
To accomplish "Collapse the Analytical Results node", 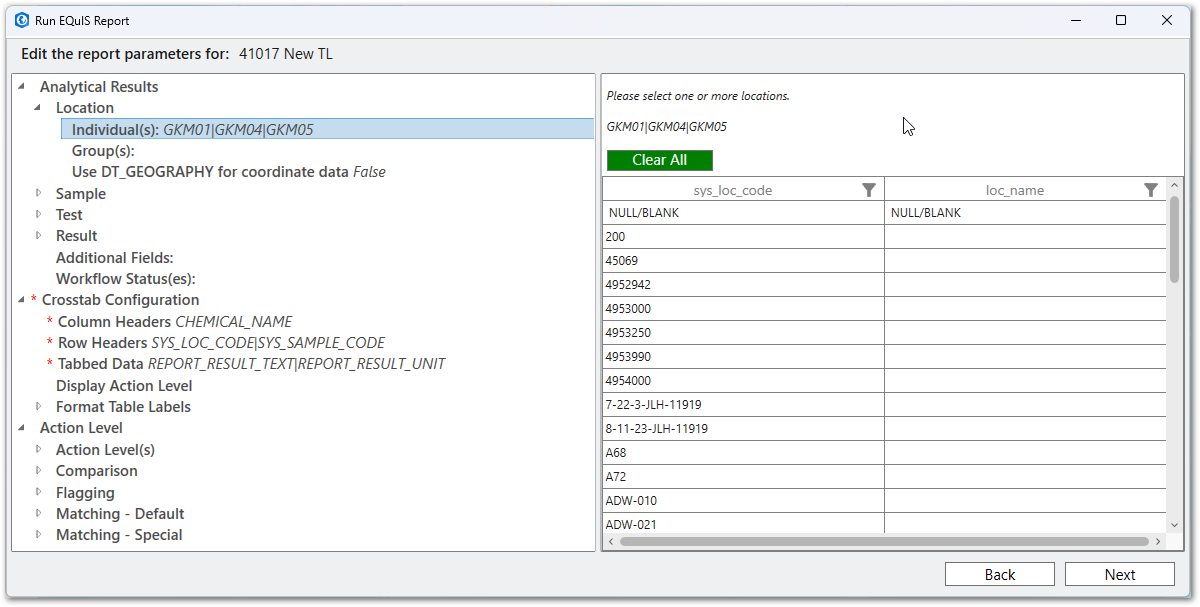I will (22, 86).
